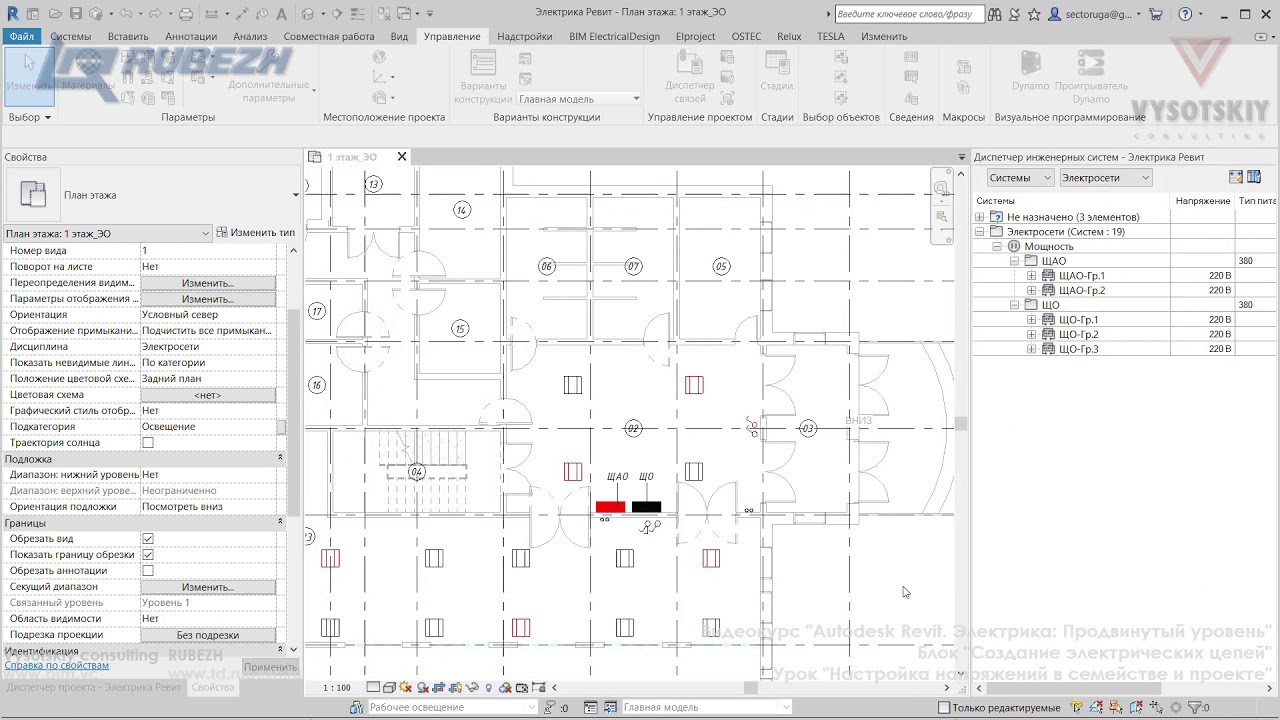The width and height of the screenshot is (1280, 720).
Task: Click Изменить button for Параметры отображения
Action: [208, 299]
